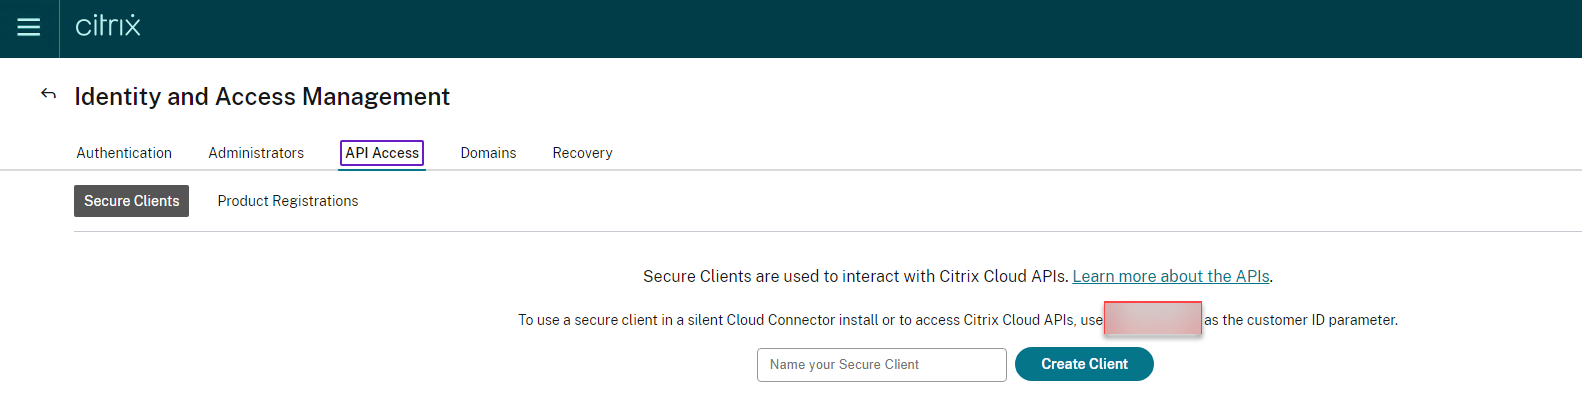Switch to Product Registrations sub-tab
1582x404 pixels.
coord(288,201)
